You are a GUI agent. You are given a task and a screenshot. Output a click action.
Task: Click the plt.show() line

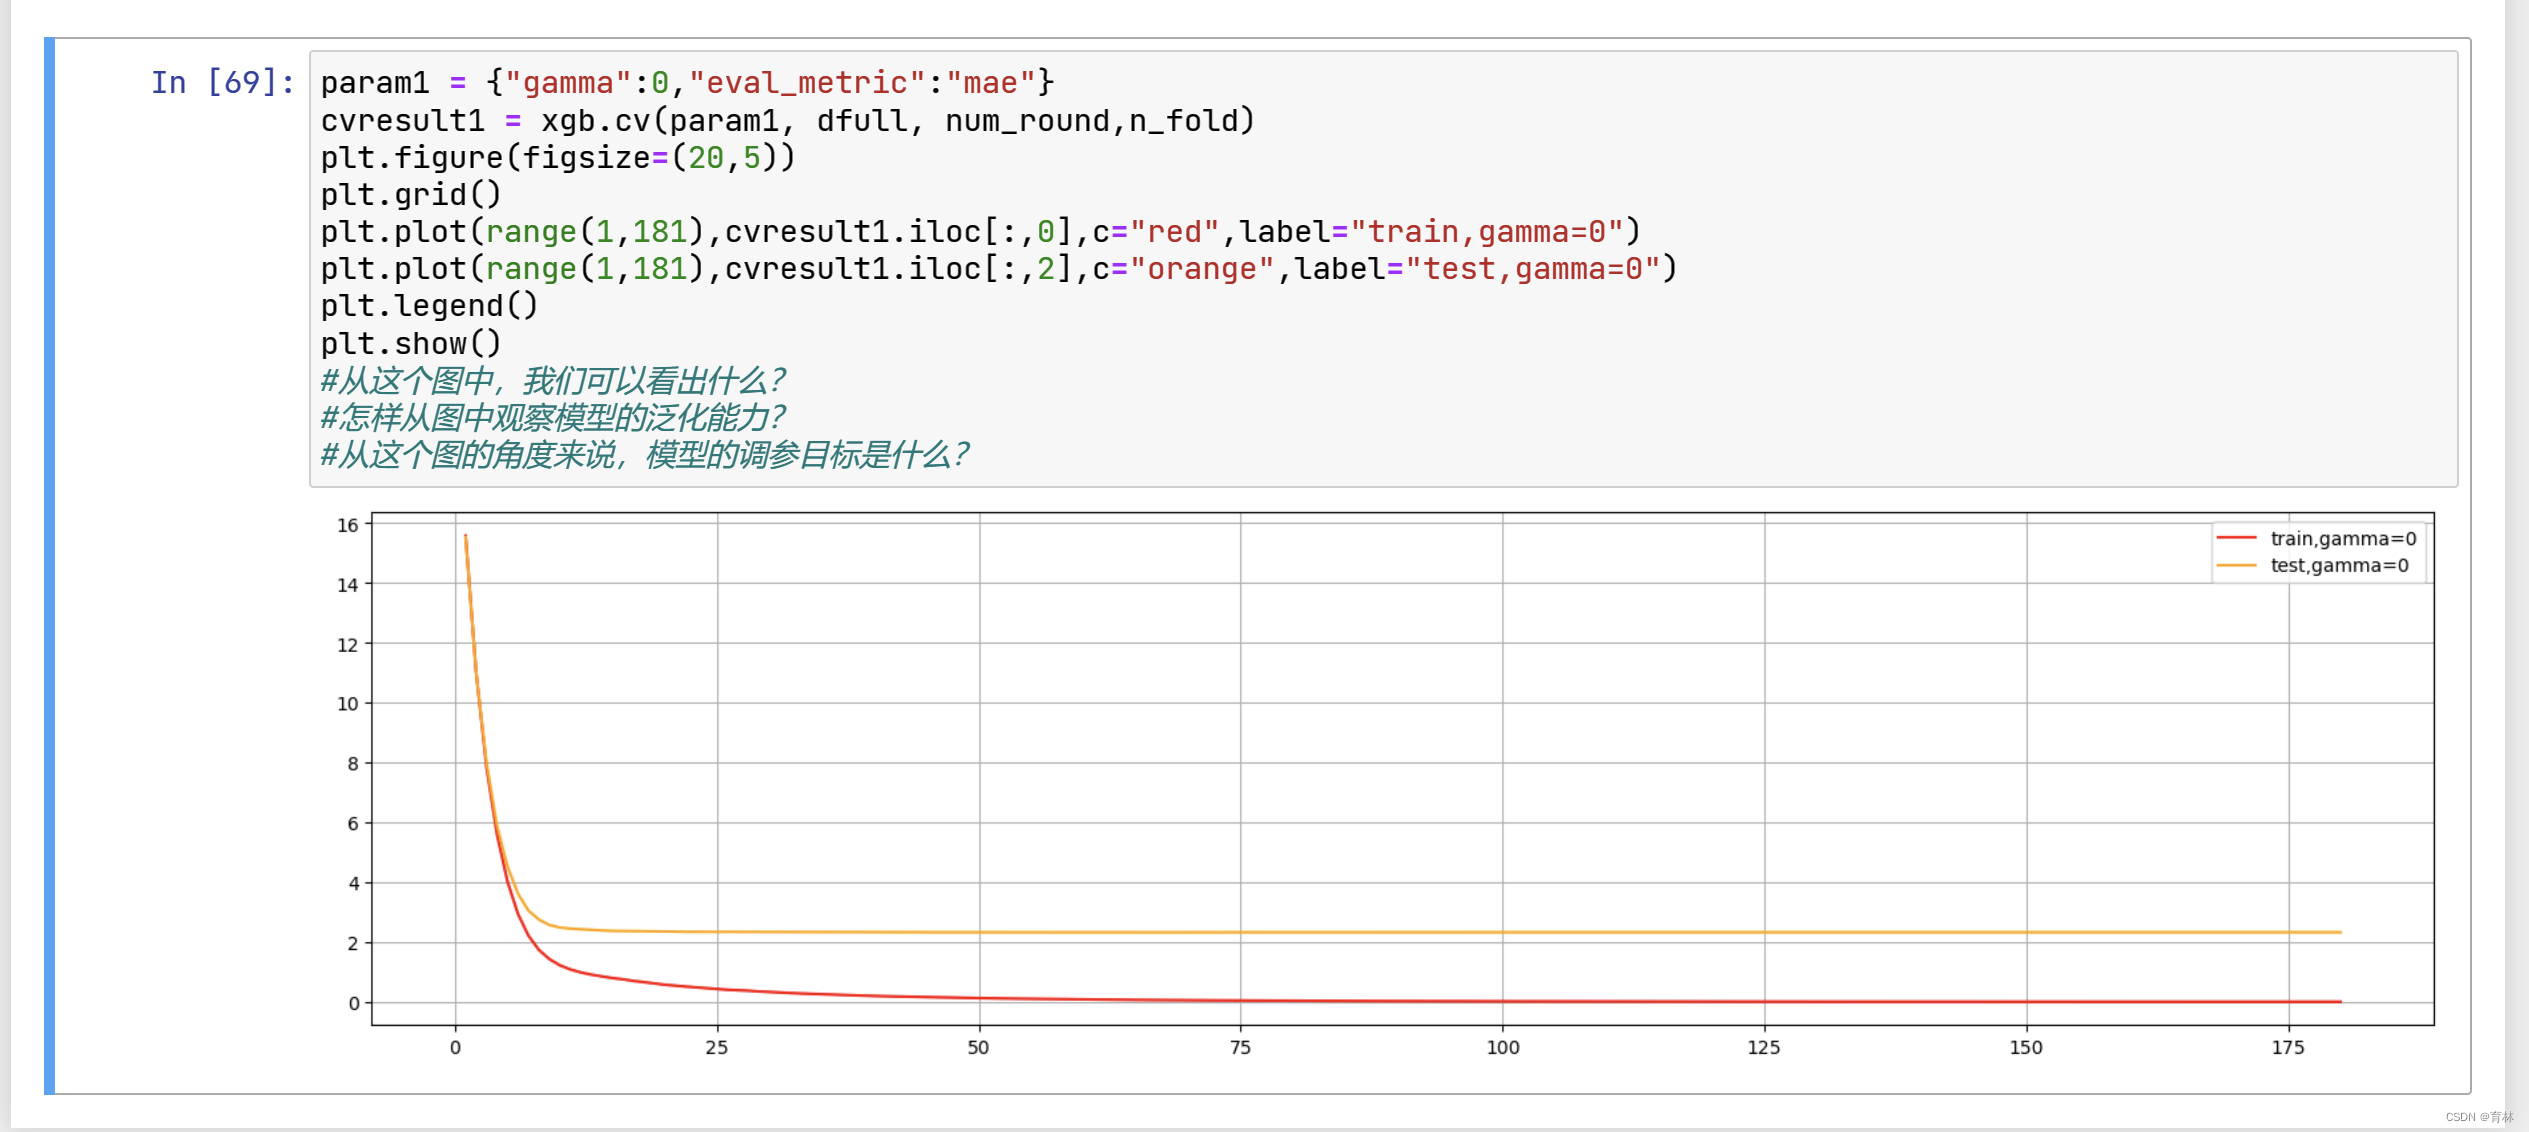click(410, 343)
